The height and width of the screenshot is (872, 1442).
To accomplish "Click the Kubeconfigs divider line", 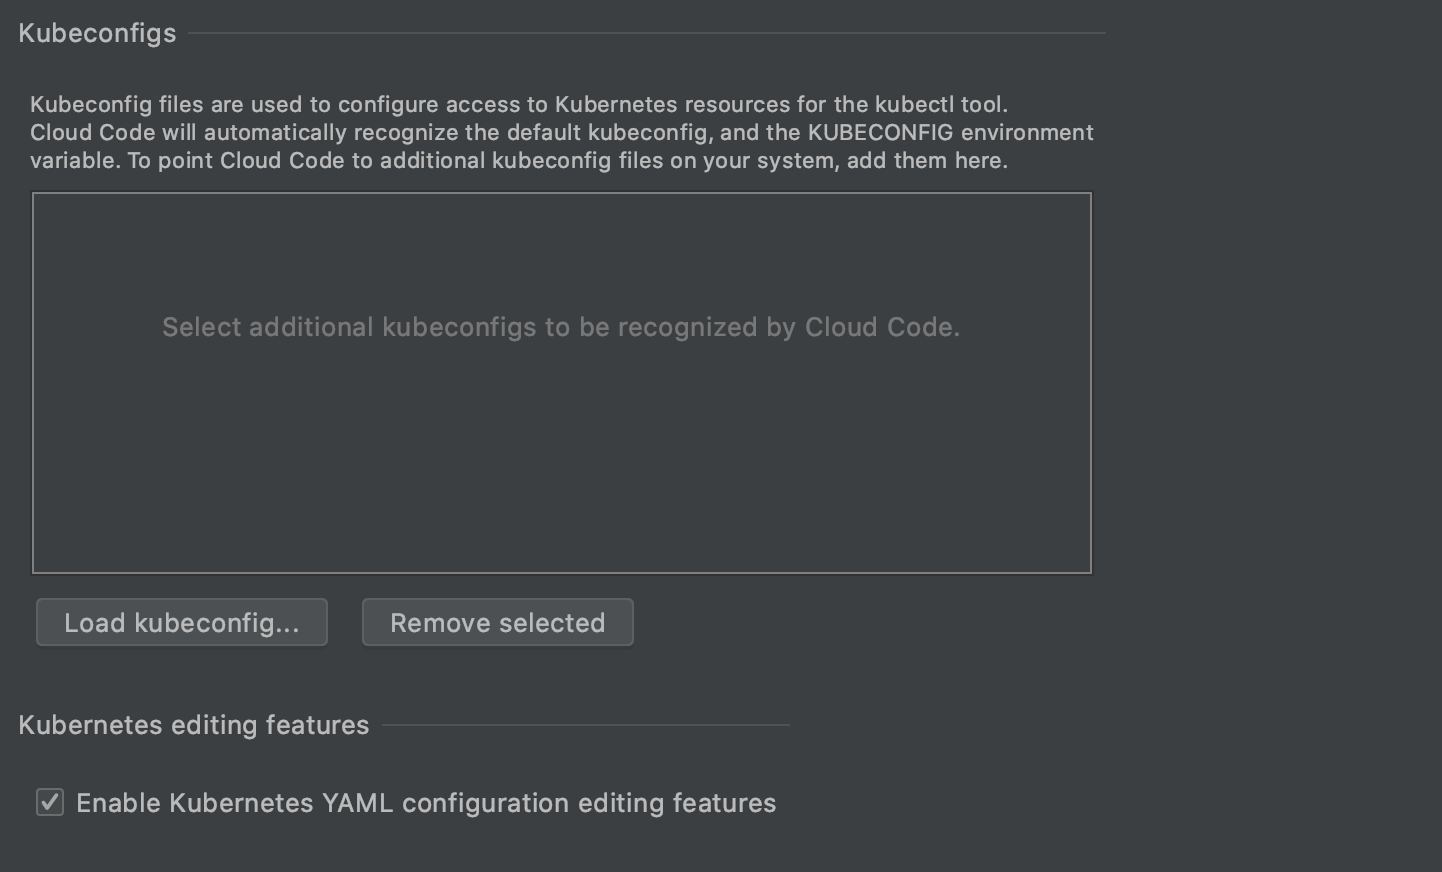I will tap(650, 32).
